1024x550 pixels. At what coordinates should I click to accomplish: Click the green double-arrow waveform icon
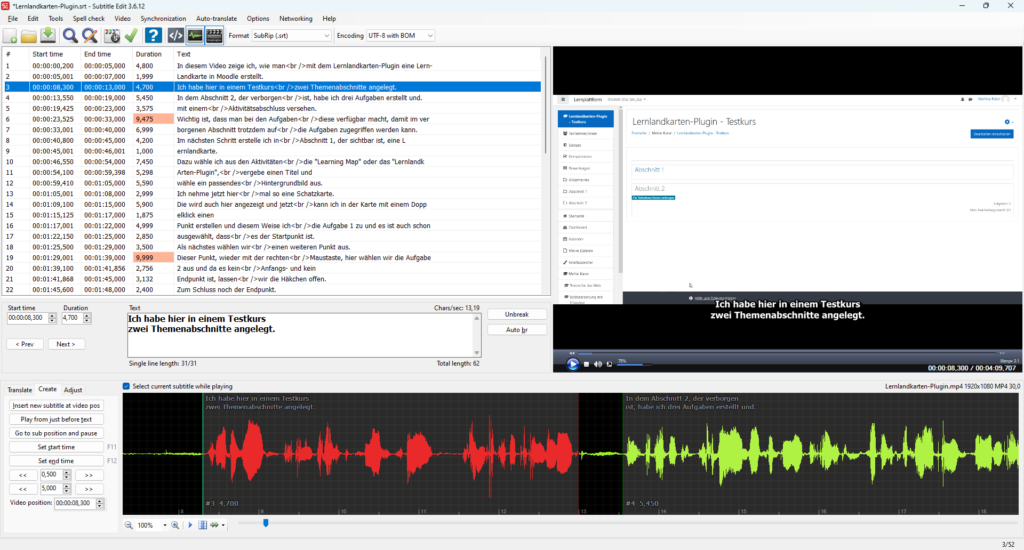(x=214, y=525)
